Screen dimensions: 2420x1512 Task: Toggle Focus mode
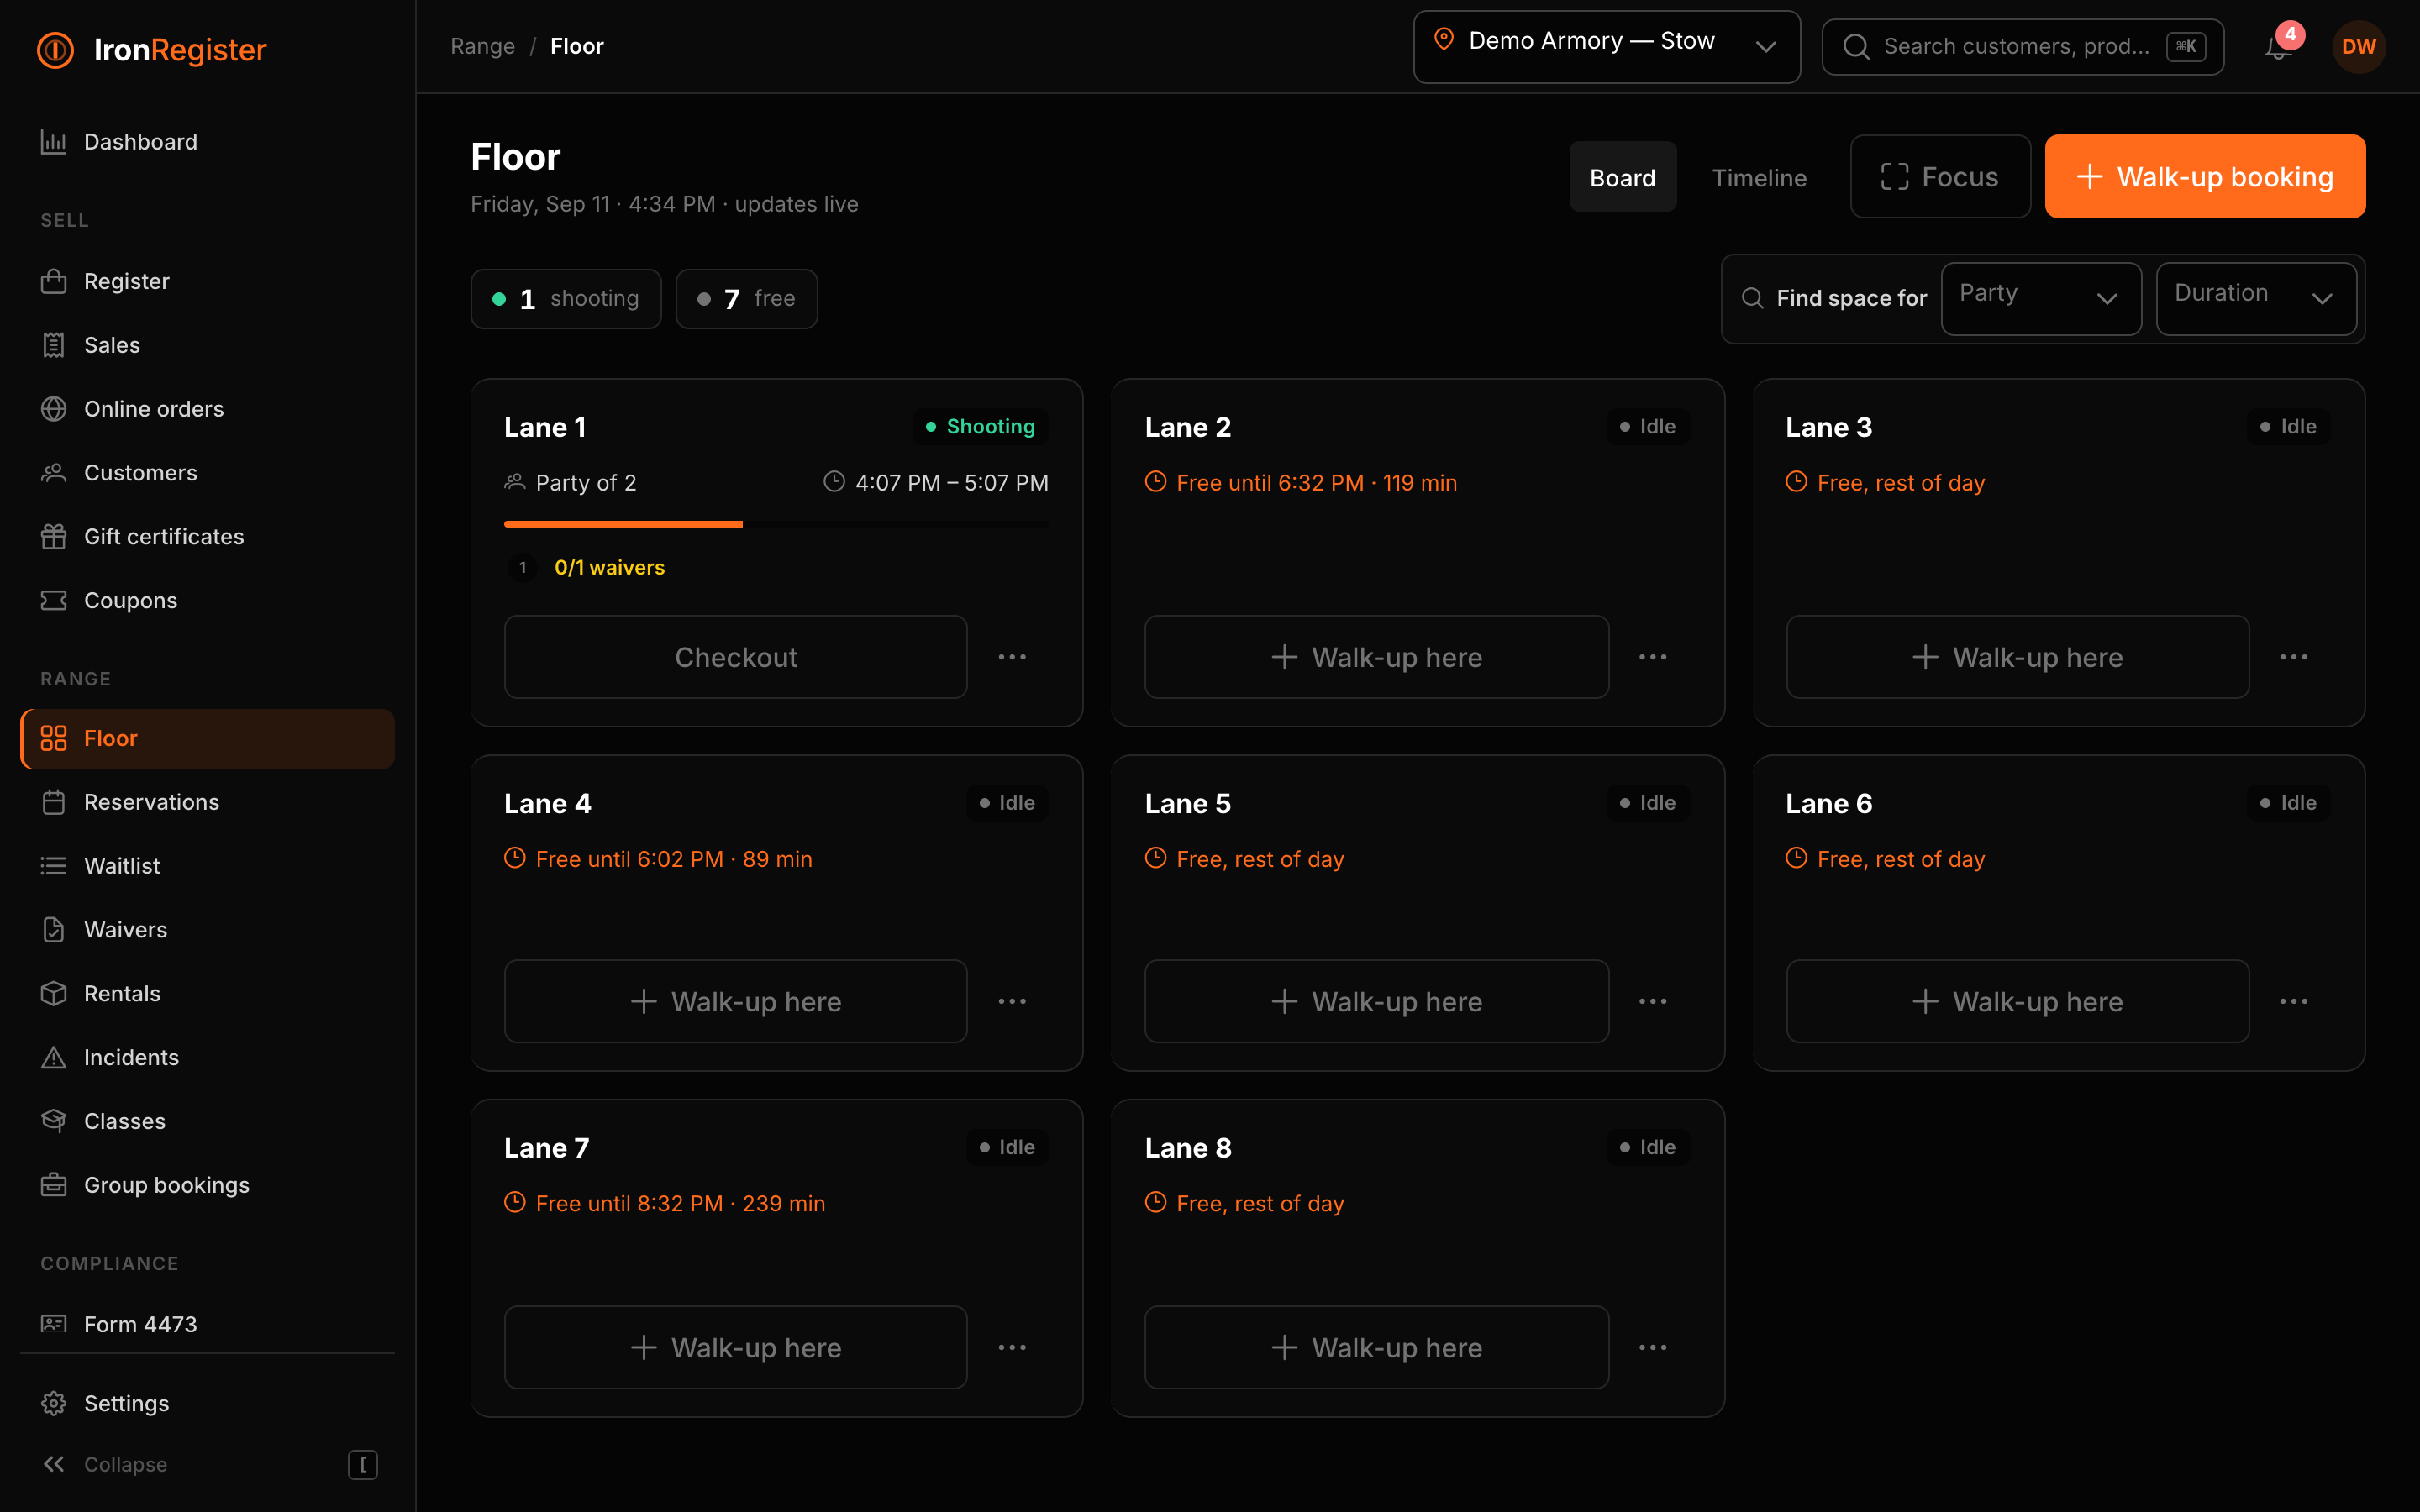pyautogui.click(x=1940, y=177)
